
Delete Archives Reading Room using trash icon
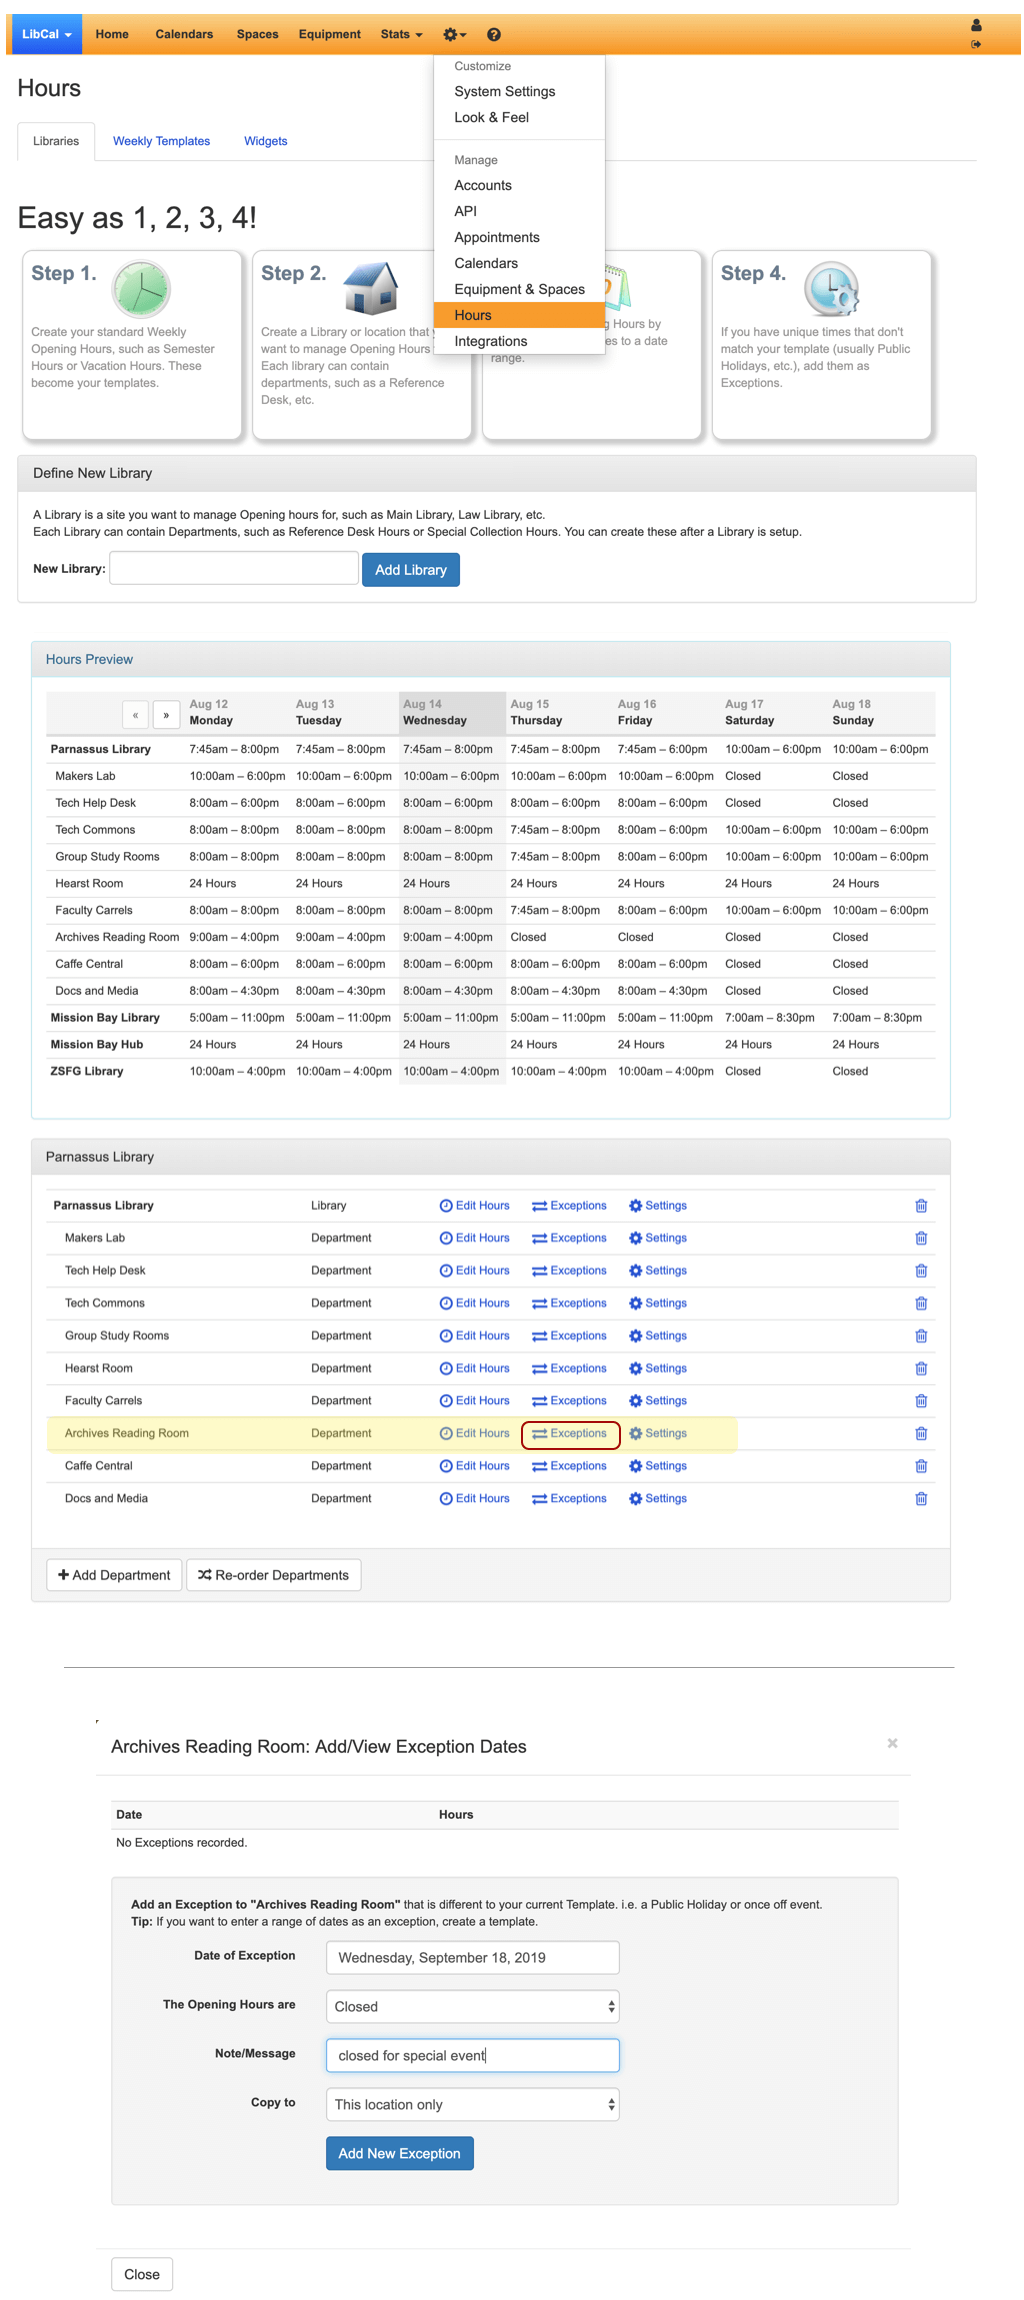[x=921, y=1433]
